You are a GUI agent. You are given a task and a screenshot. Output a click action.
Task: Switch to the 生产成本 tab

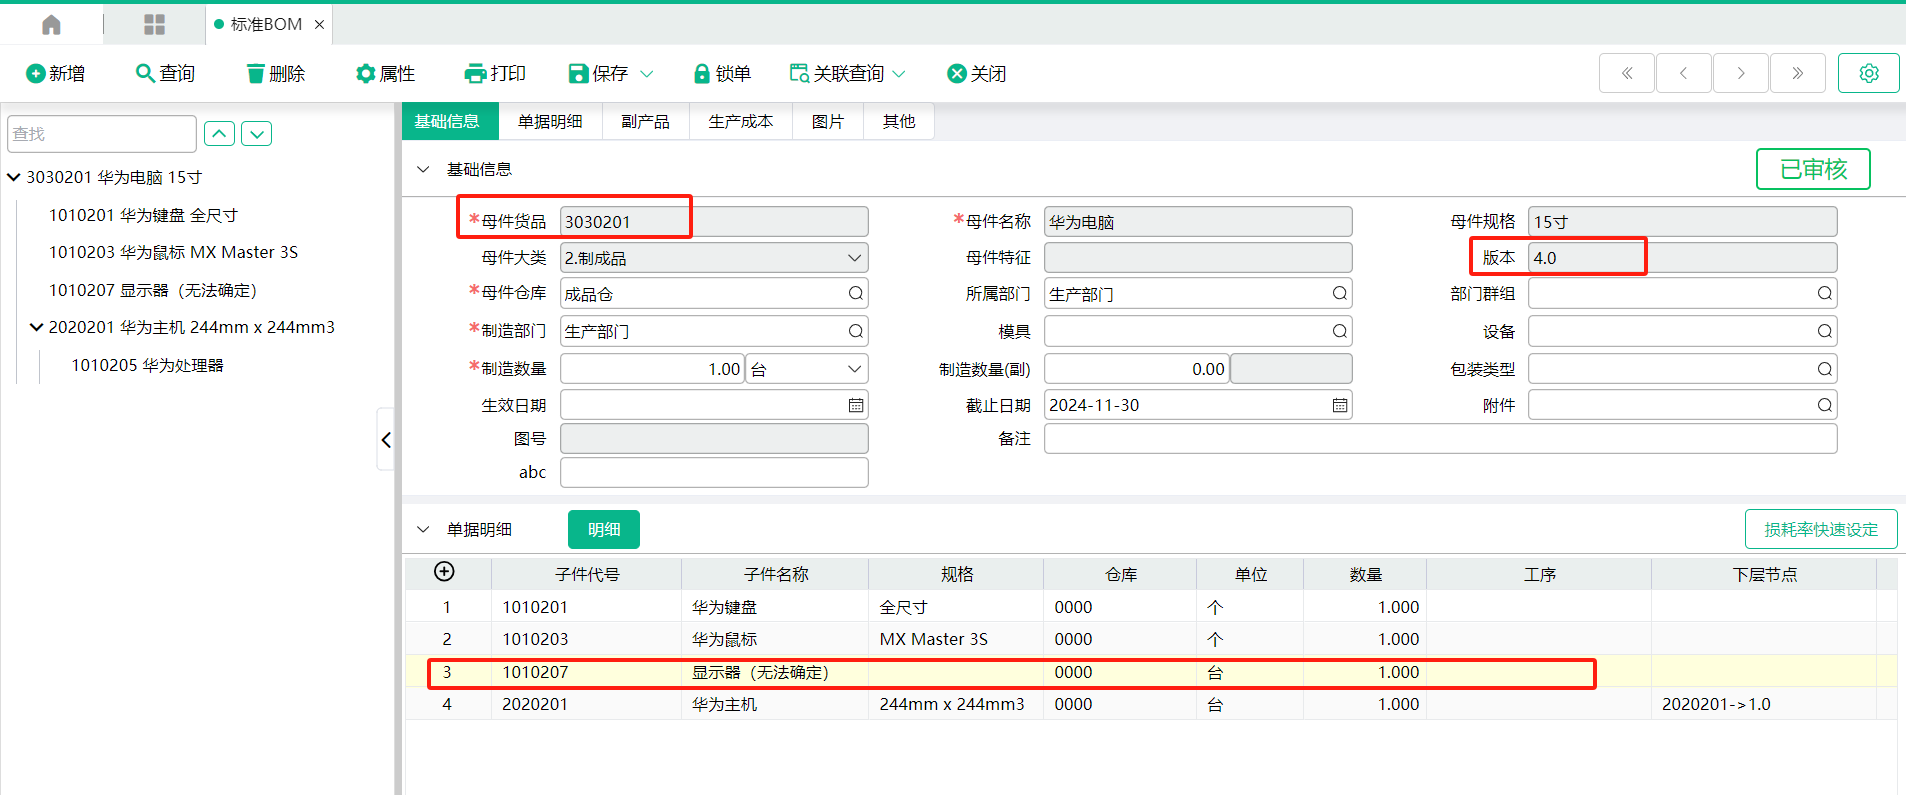tap(741, 121)
